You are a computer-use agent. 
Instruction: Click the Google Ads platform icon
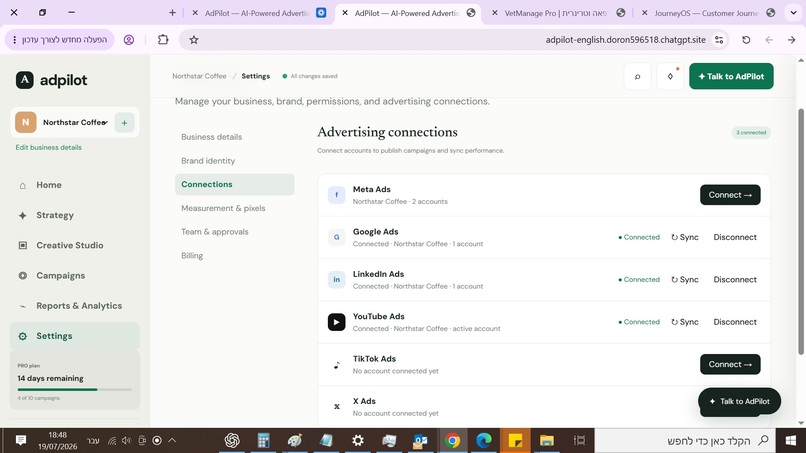[337, 237]
